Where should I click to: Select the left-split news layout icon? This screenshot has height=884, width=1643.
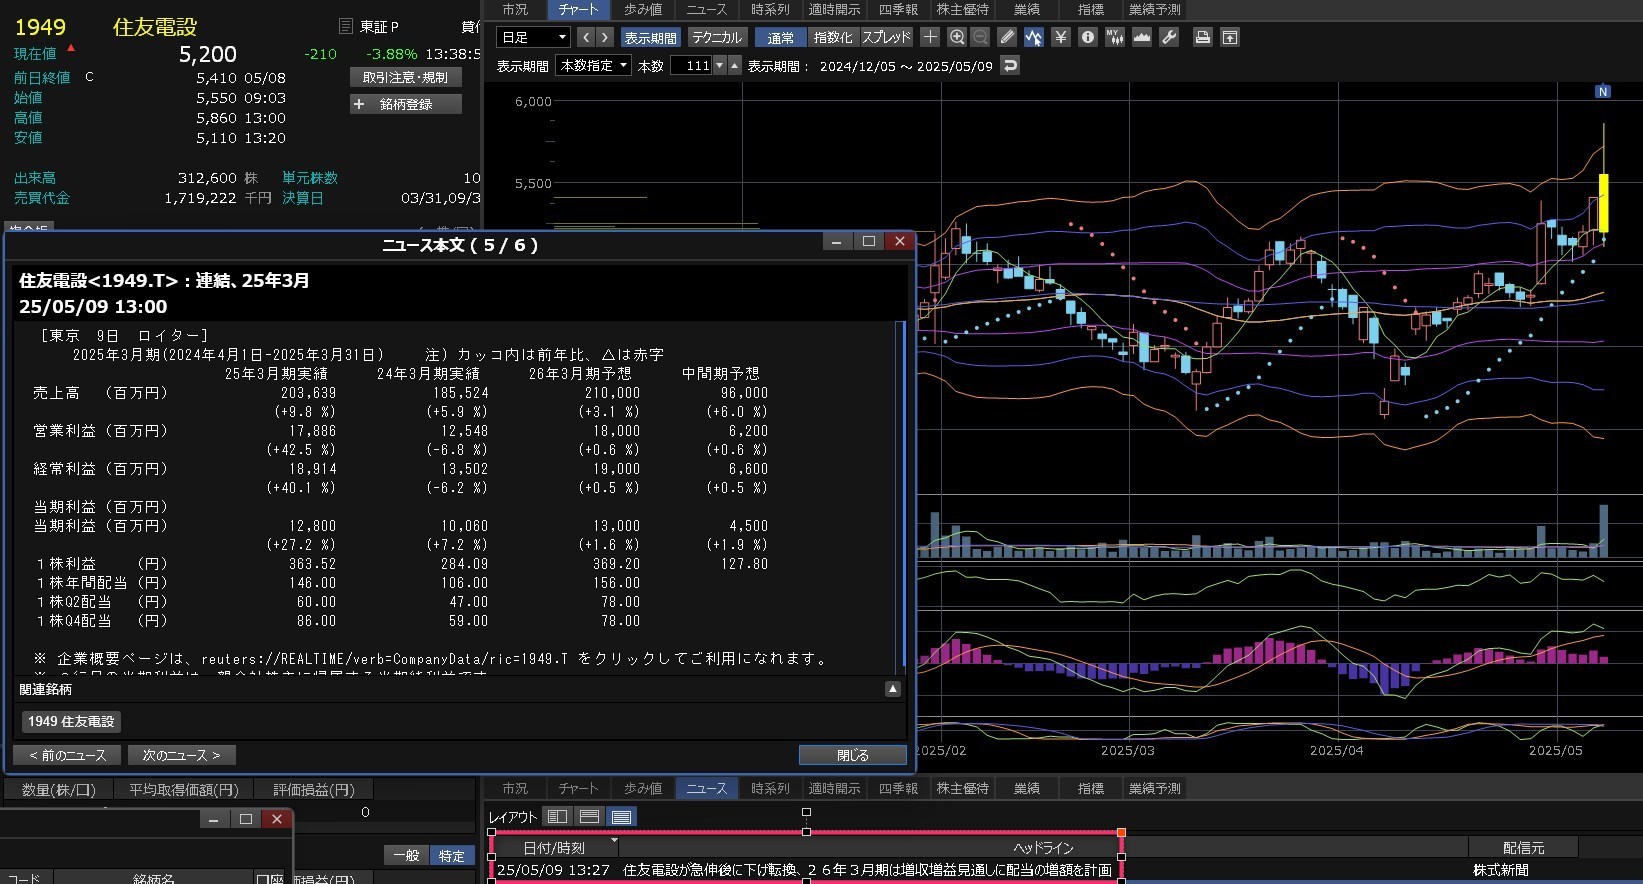pyautogui.click(x=557, y=817)
